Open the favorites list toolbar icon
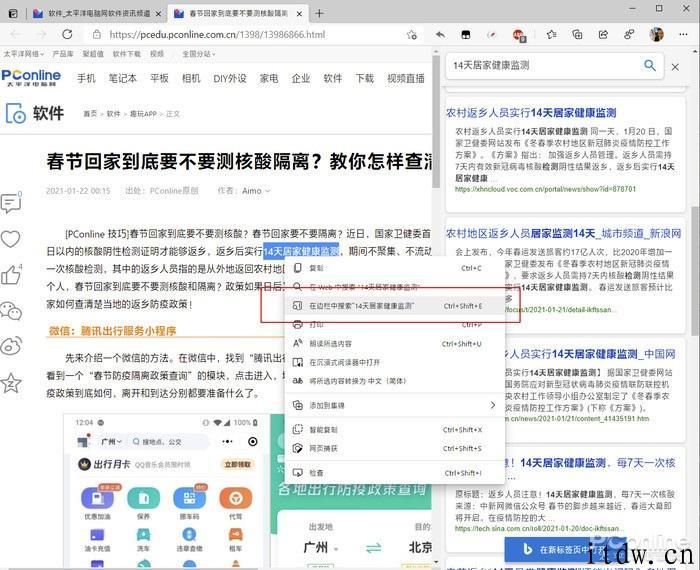 (551, 35)
